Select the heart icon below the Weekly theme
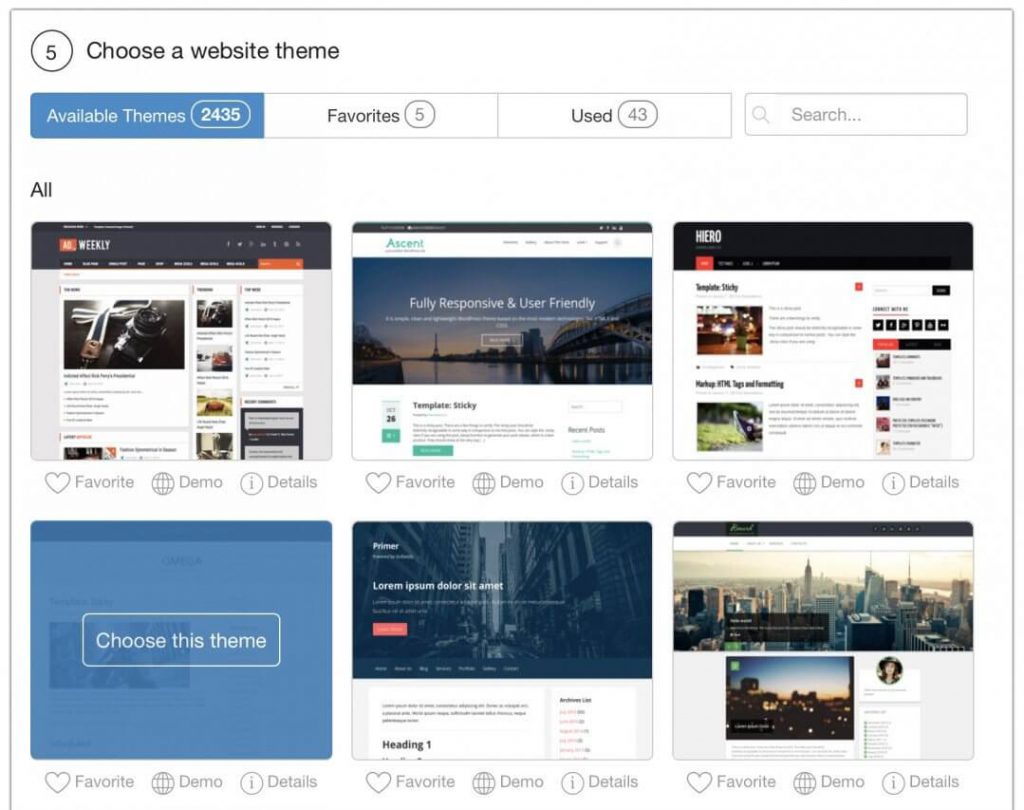The height and width of the screenshot is (810, 1024). [57, 482]
